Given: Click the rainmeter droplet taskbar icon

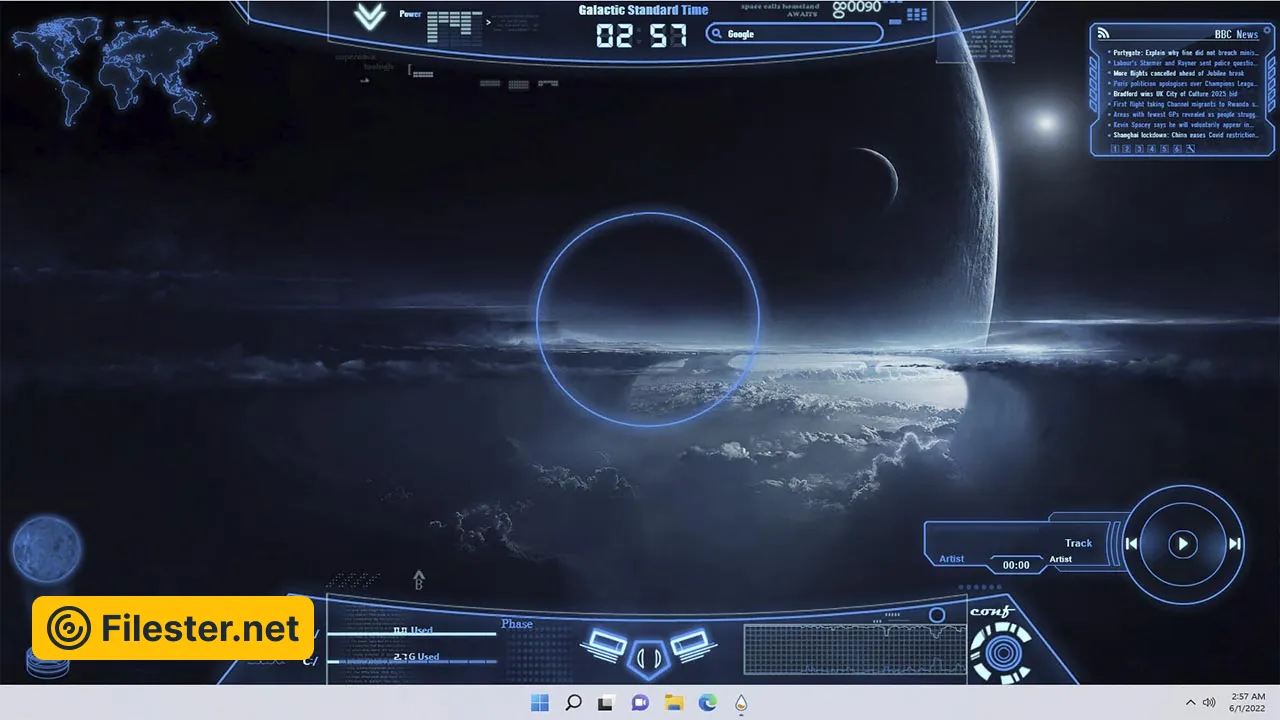Looking at the screenshot, I should (741, 703).
